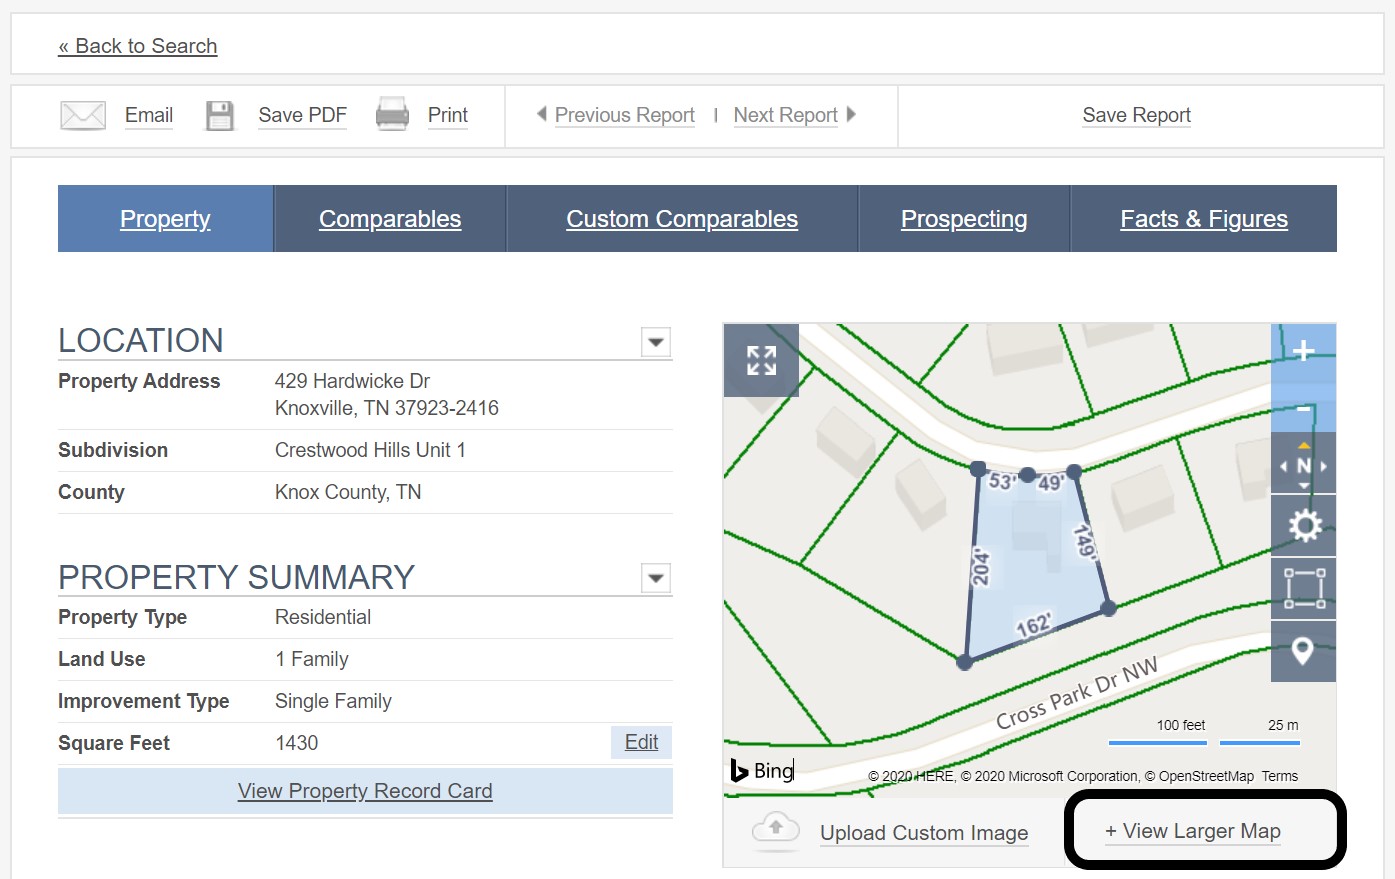This screenshot has width=1395, height=879.
Task: Edit the Square Feet value
Action: 640,742
